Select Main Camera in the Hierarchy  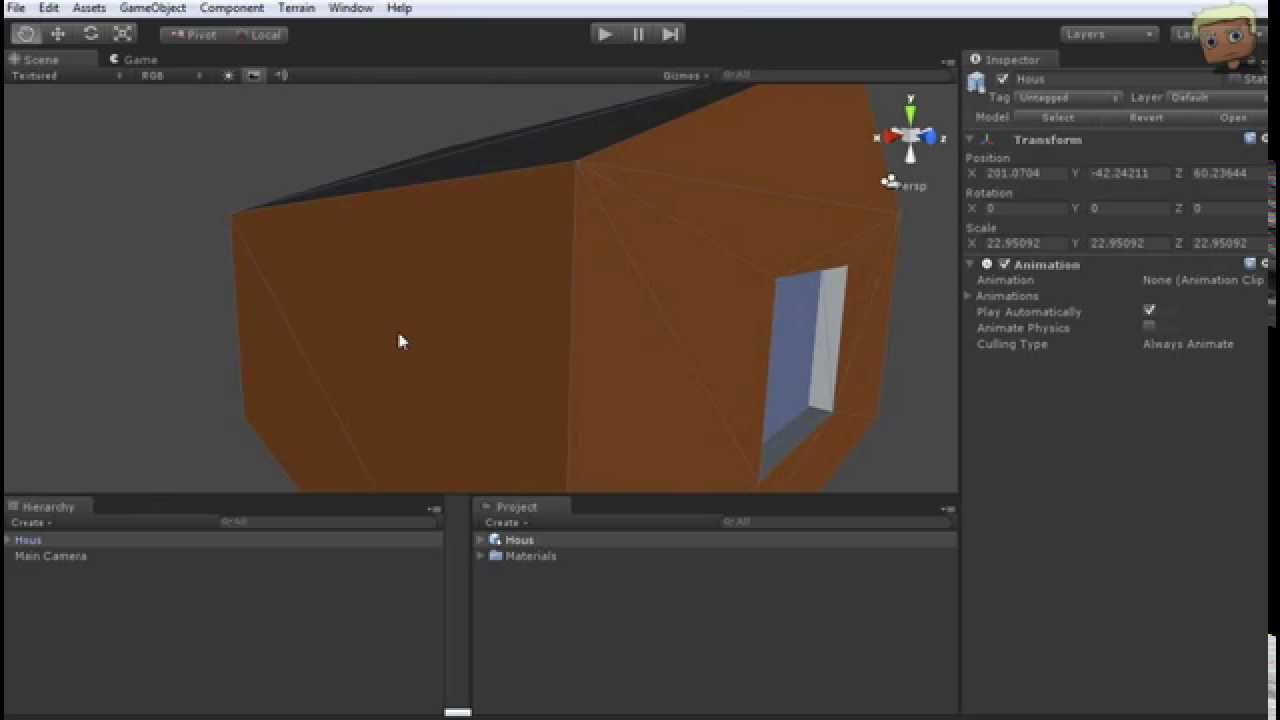pos(50,556)
